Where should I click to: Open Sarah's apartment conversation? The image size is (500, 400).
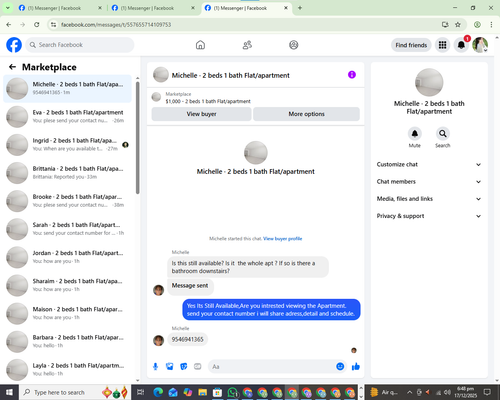[67, 229]
